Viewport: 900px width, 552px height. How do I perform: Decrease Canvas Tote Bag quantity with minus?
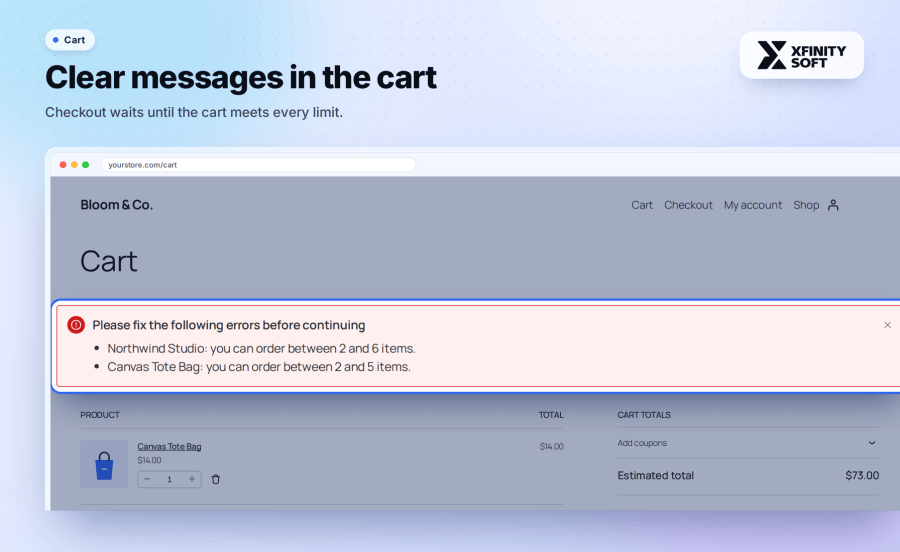click(148, 479)
